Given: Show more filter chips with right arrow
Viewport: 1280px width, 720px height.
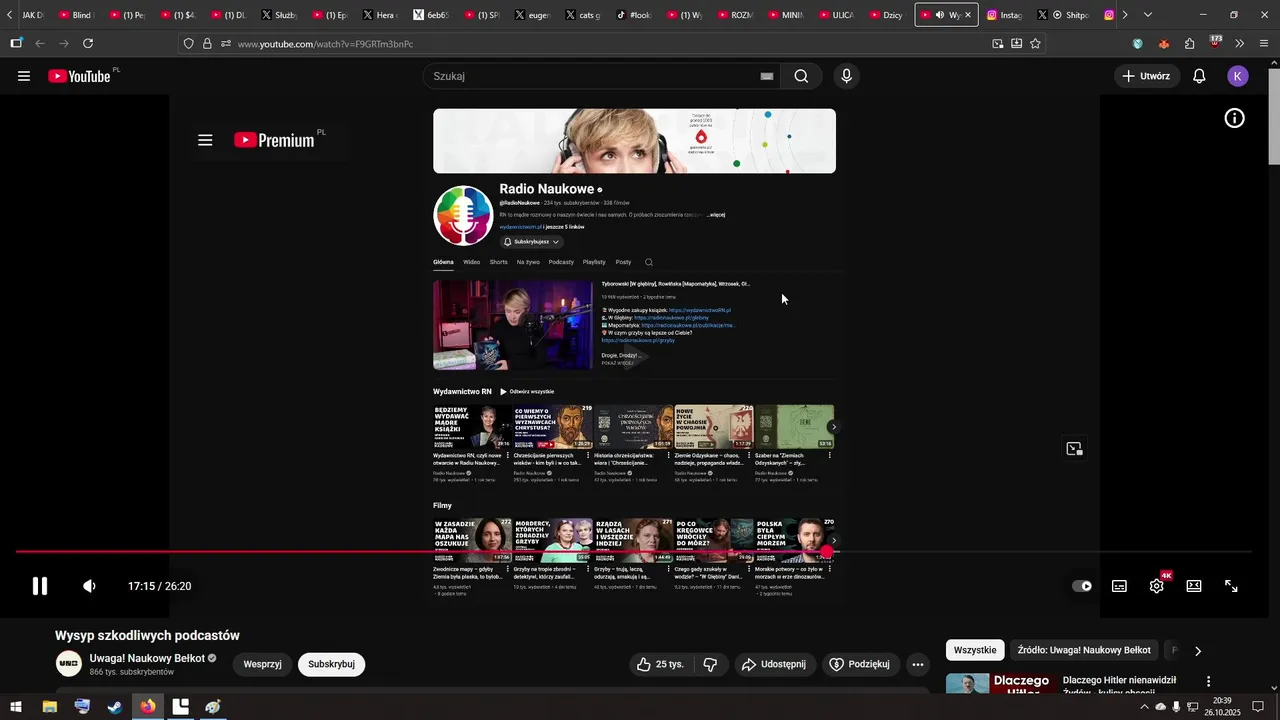Looking at the screenshot, I should pos(1198,651).
